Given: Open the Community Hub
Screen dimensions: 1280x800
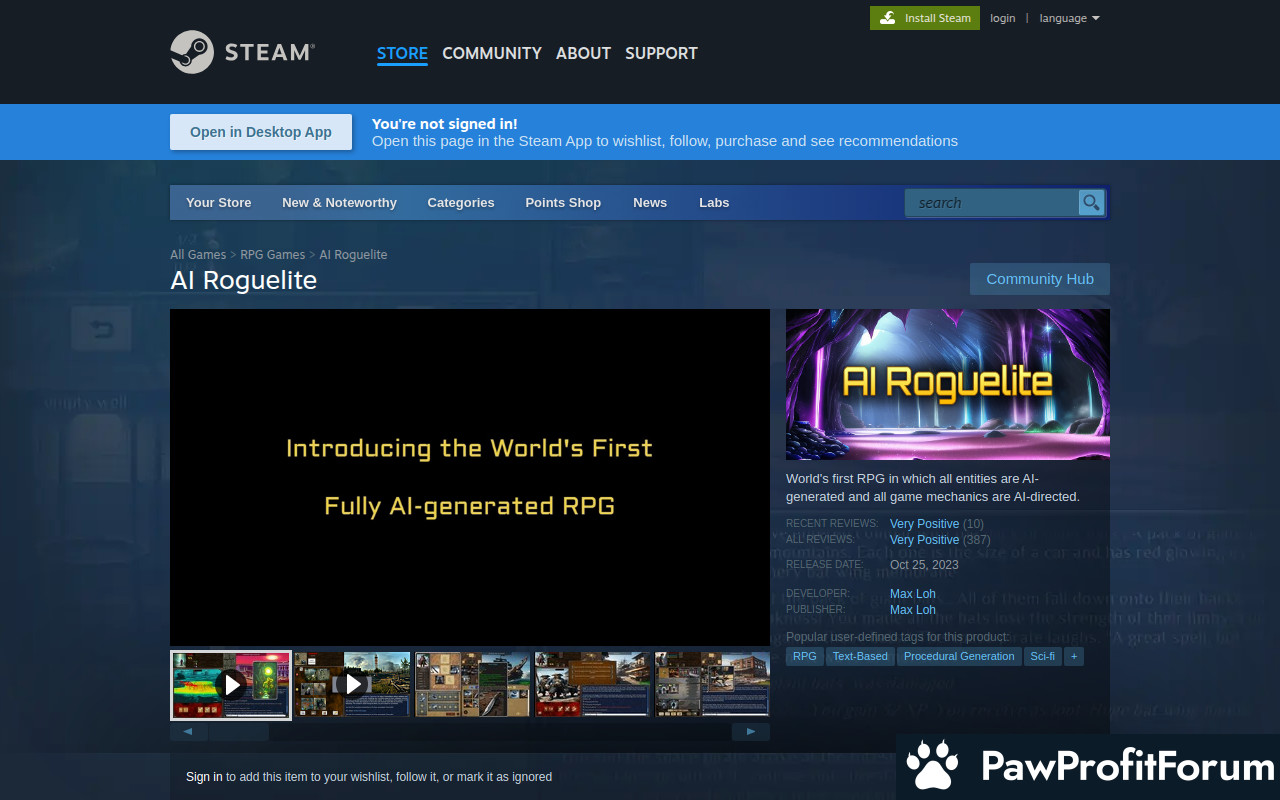Looking at the screenshot, I should tap(1039, 279).
